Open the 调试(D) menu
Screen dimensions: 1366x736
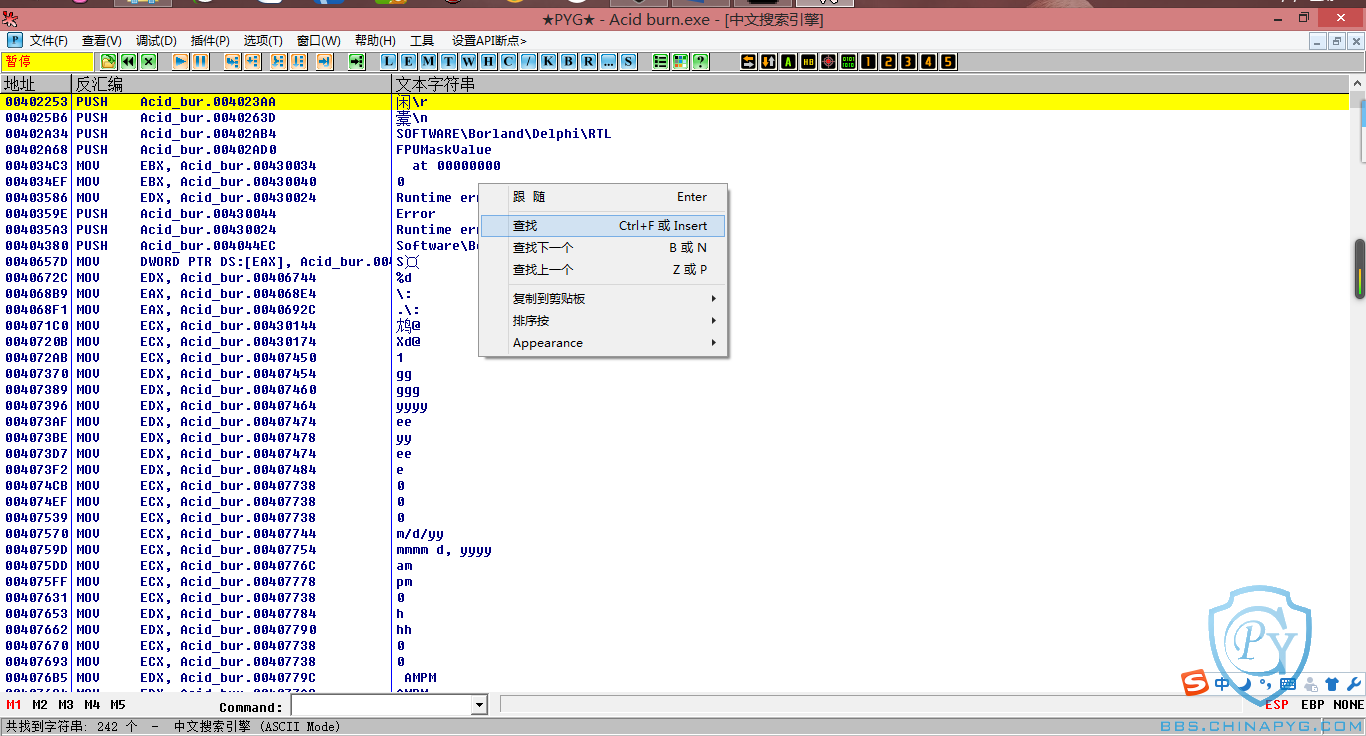coord(156,40)
